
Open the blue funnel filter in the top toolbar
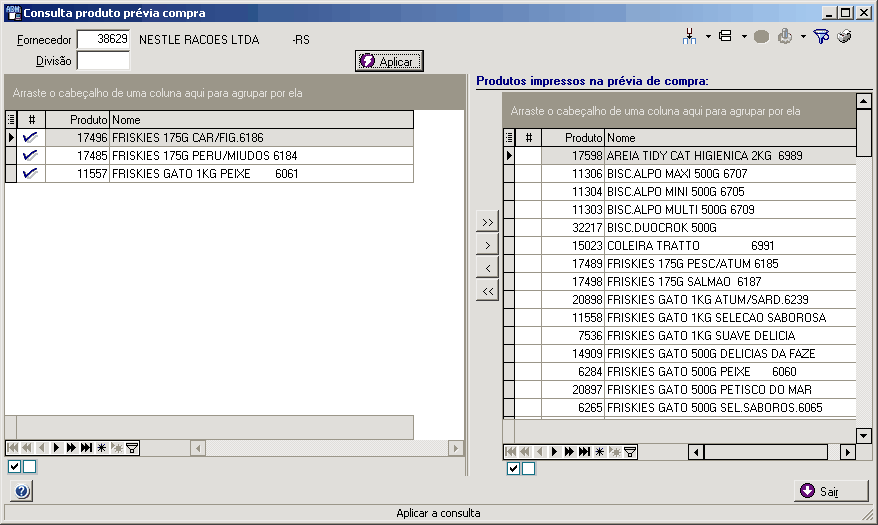coord(821,37)
